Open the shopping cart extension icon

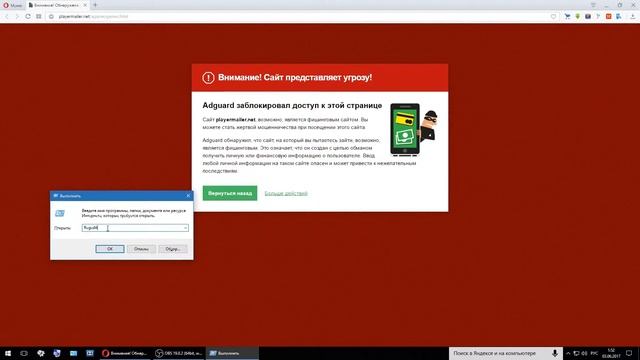pos(567,16)
